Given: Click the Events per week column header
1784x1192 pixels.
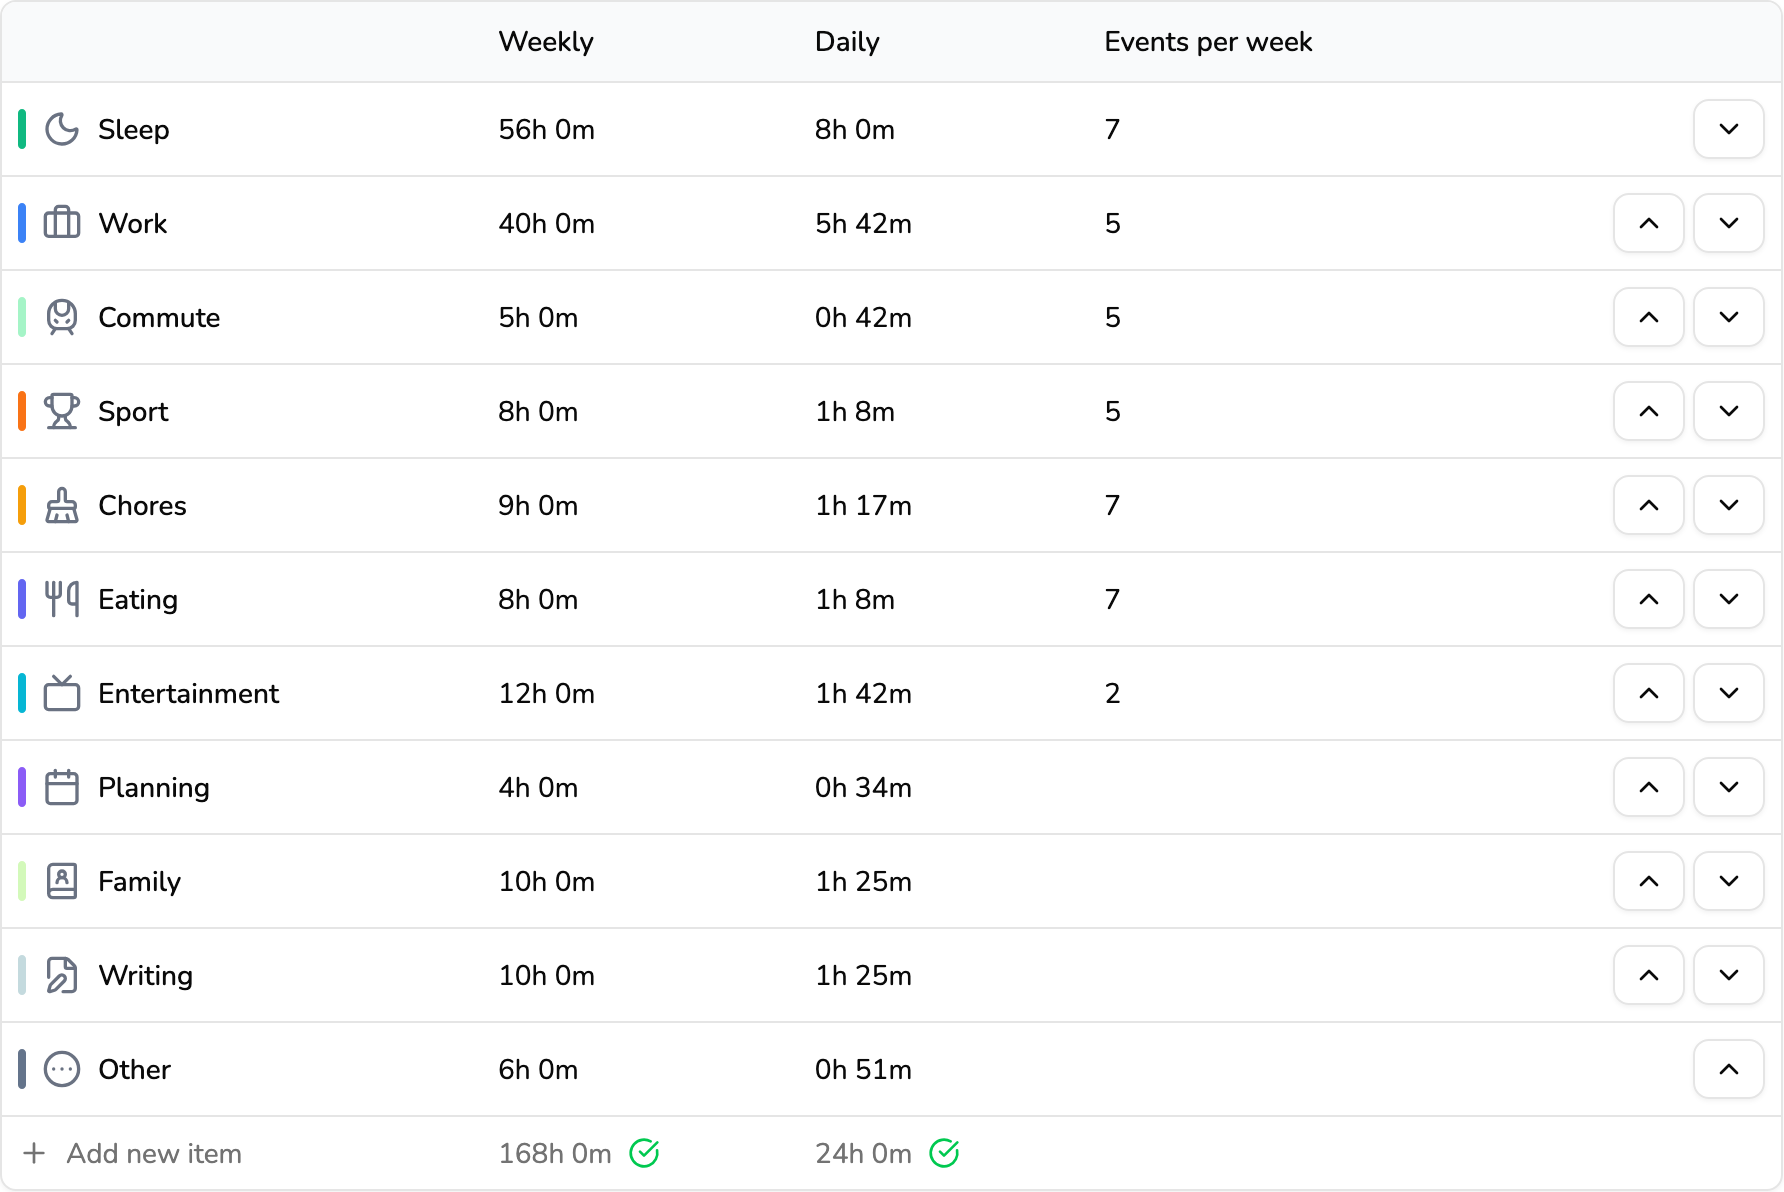Looking at the screenshot, I should [x=1207, y=41].
